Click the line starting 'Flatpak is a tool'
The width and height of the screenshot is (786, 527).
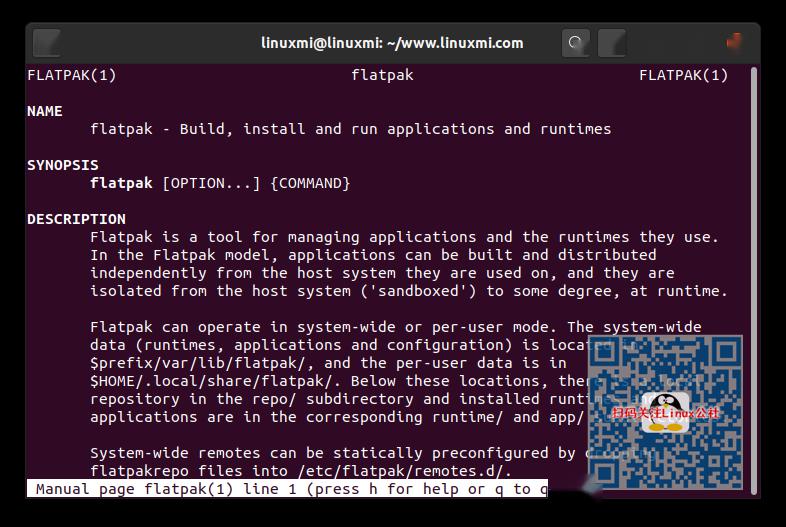[x=405, y=237]
